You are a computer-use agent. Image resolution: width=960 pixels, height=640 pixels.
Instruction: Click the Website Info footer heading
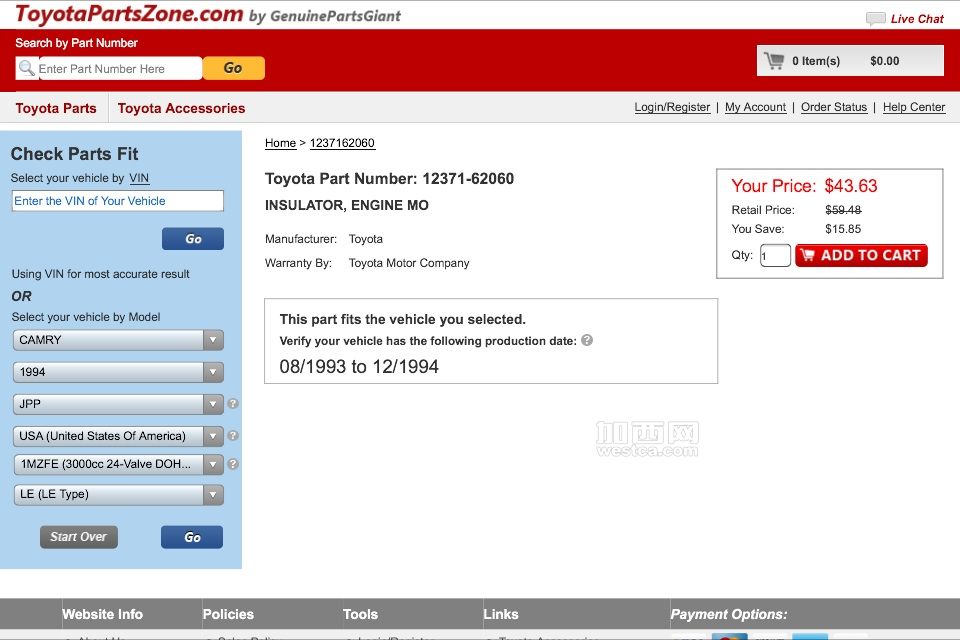(x=102, y=614)
